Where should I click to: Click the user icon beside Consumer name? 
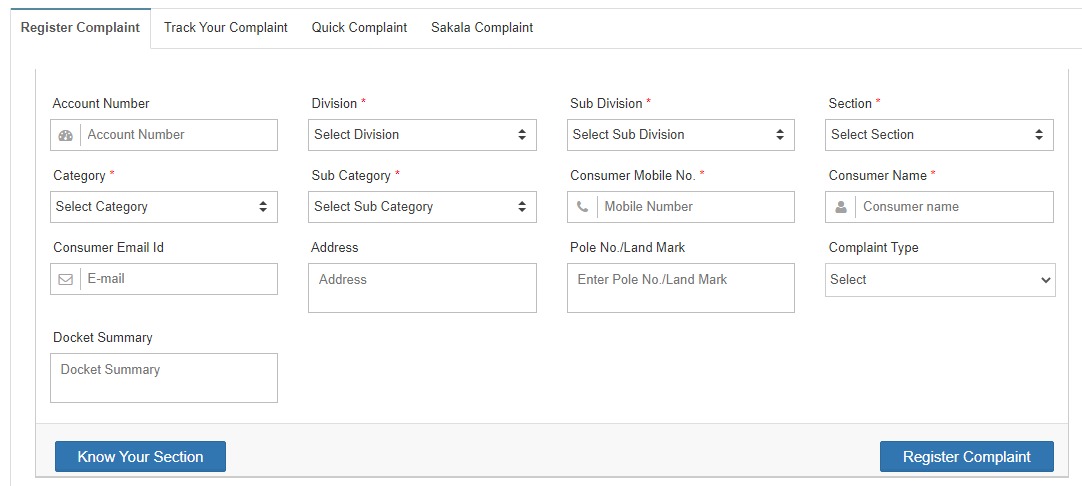tap(841, 207)
